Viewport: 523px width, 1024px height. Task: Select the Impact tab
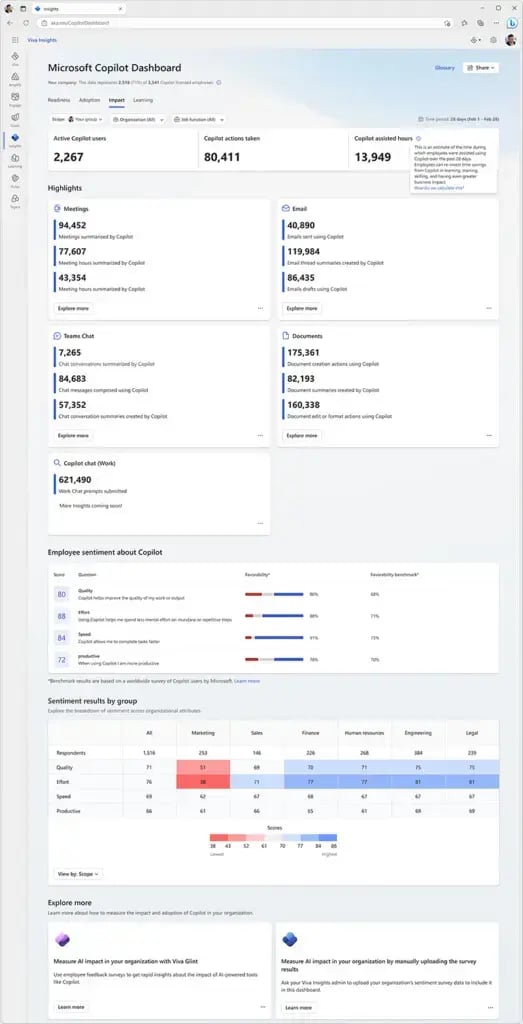pyautogui.click(x=117, y=101)
